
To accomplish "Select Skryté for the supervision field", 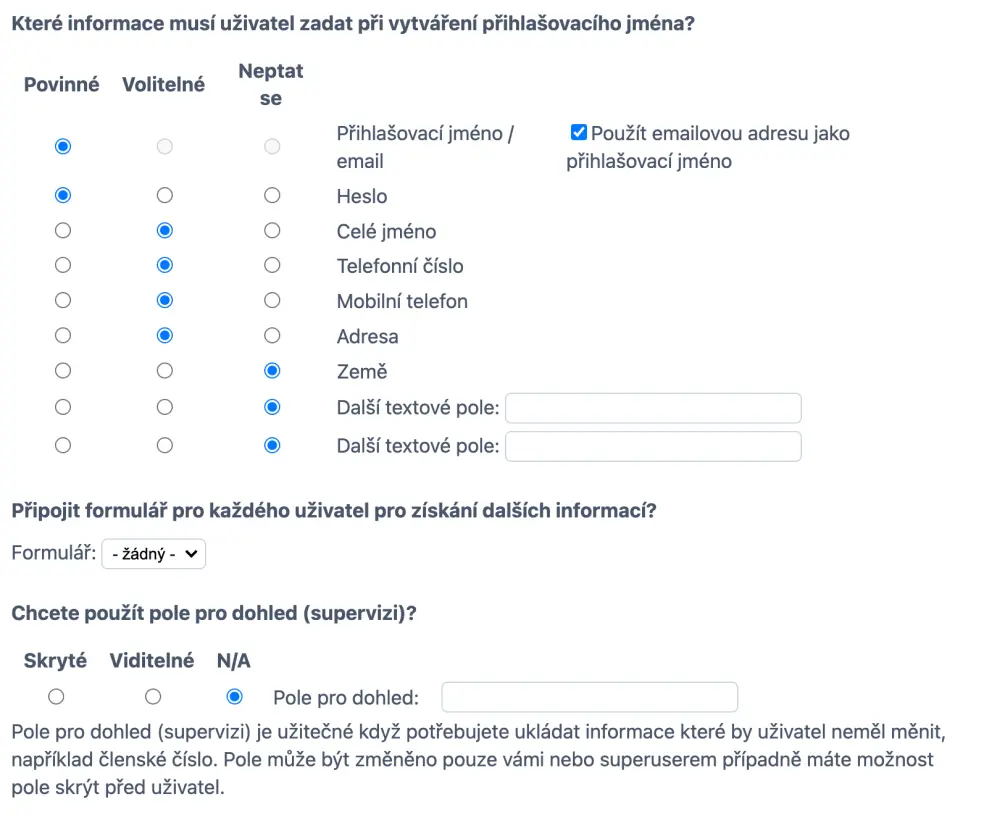I will click(x=57, y=696).
